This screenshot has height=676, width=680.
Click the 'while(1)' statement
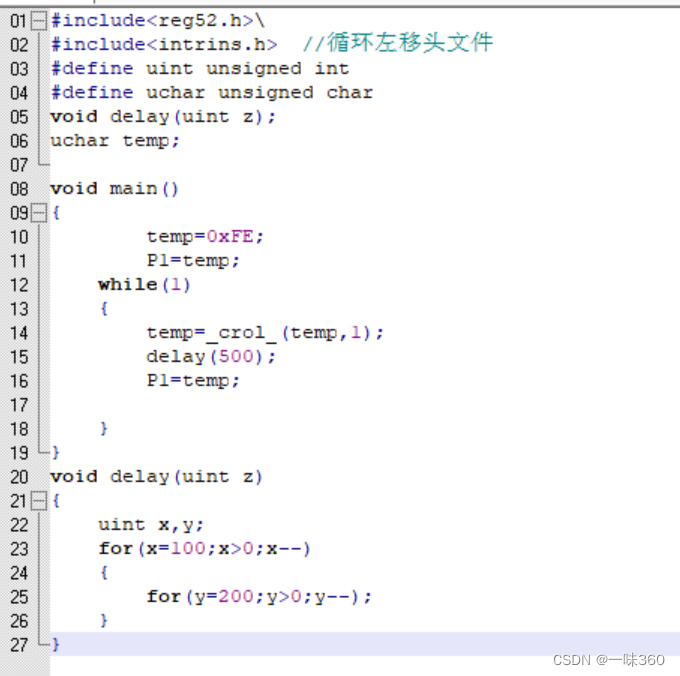coord(144,285)
